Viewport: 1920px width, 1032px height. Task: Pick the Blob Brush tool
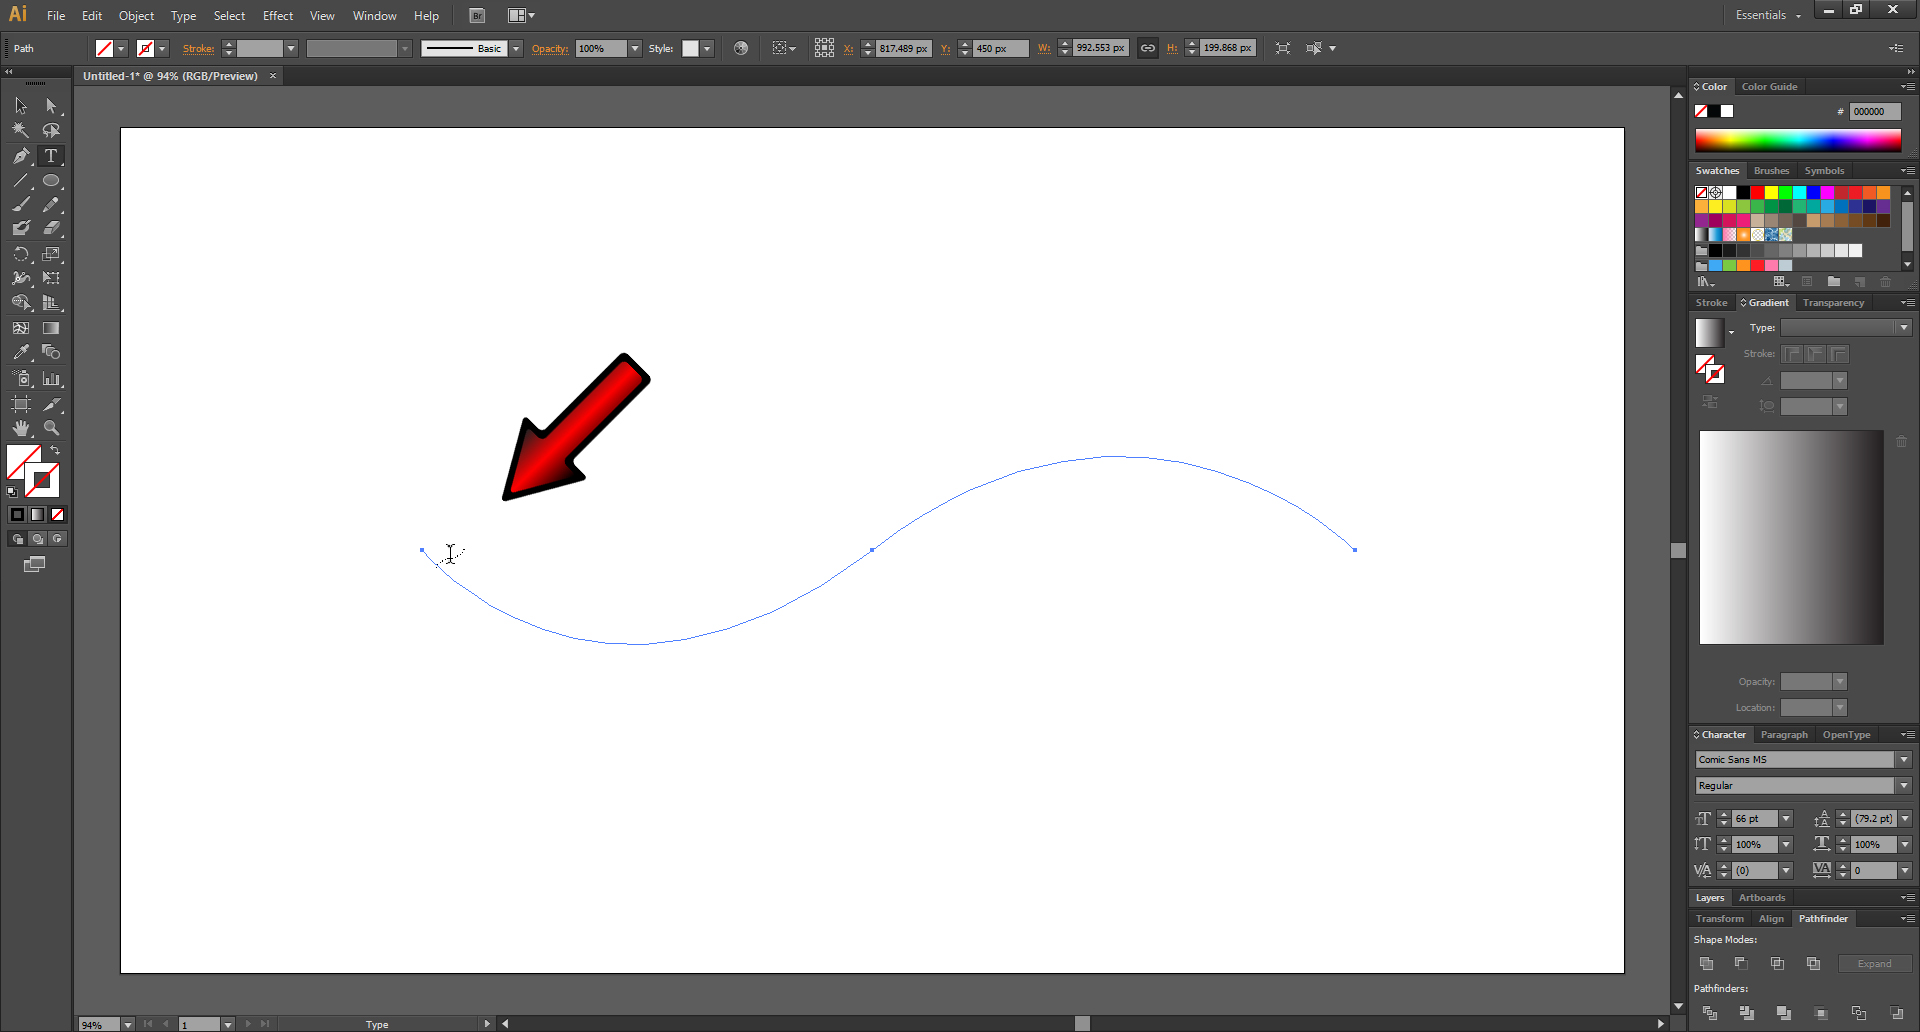click(21, 228)
